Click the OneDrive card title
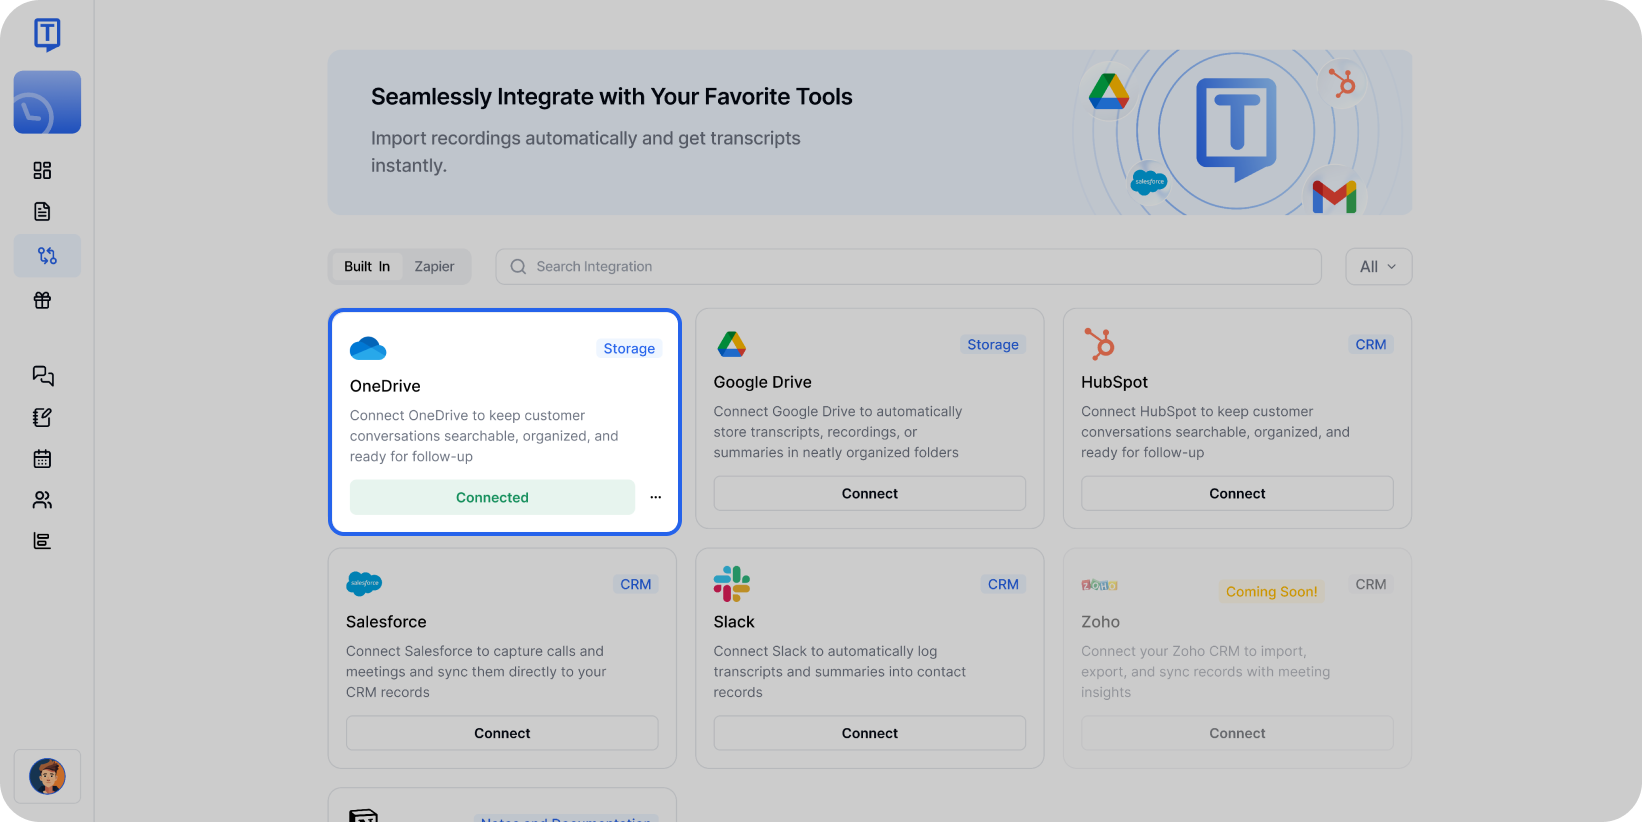The width and height of the screenshot is (1642, 822). (385, 386)
